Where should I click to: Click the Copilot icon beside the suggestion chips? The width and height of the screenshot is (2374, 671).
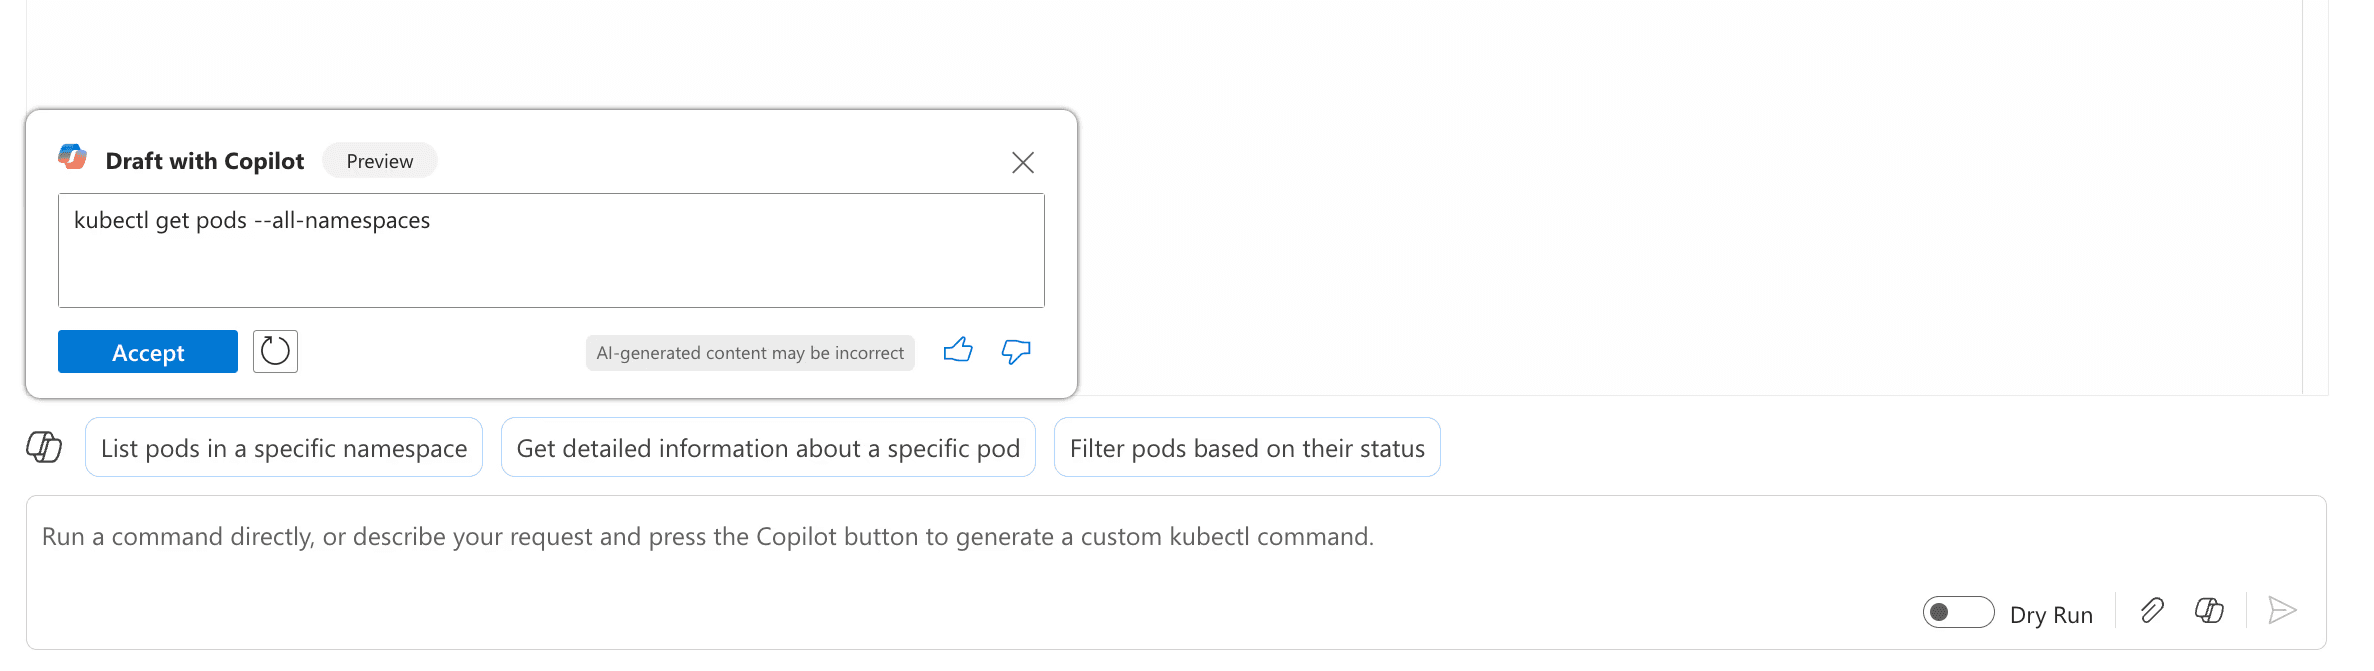point(44,447)
